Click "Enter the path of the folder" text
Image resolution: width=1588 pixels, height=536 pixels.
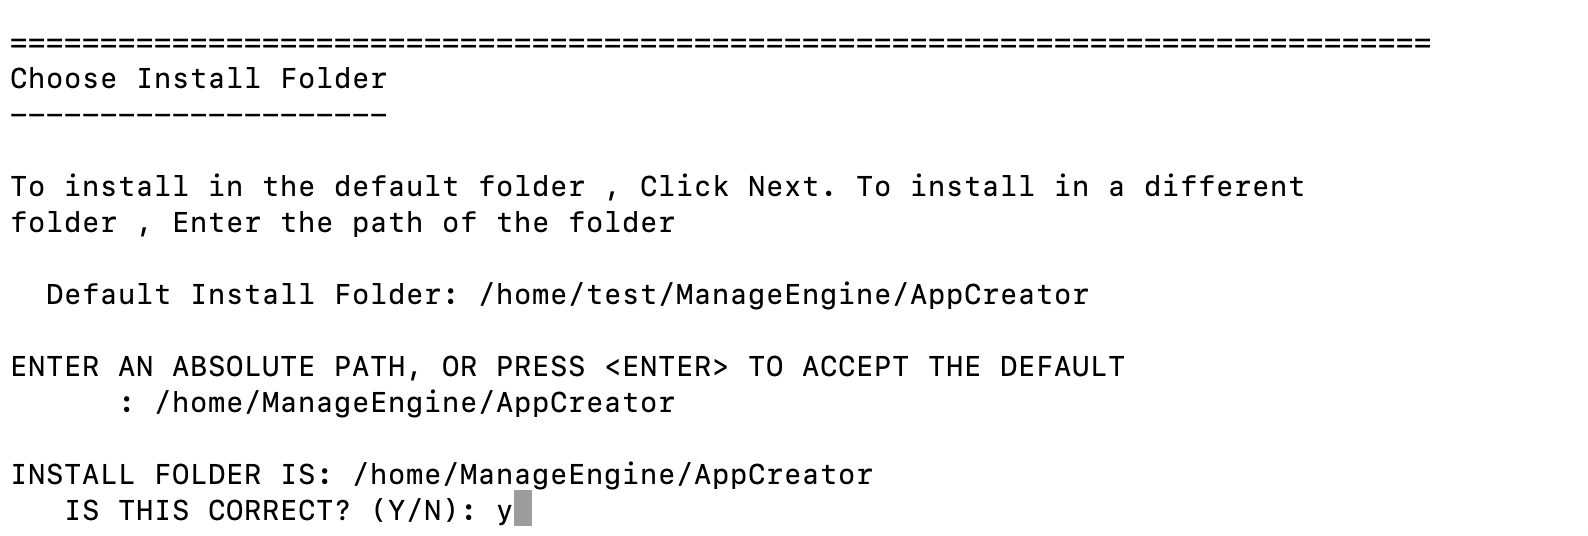pyautogui.click(x=424, y=223)
